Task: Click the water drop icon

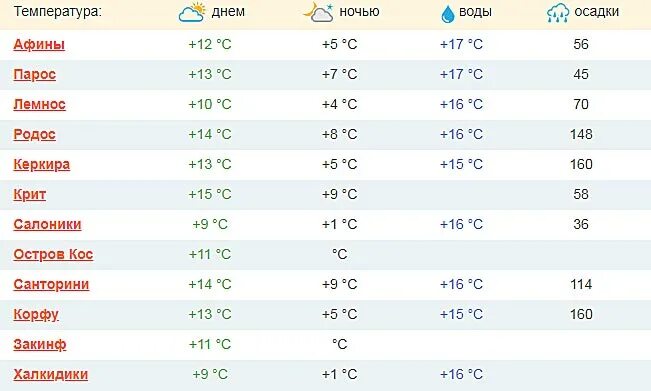Action: tap(448, 14)
